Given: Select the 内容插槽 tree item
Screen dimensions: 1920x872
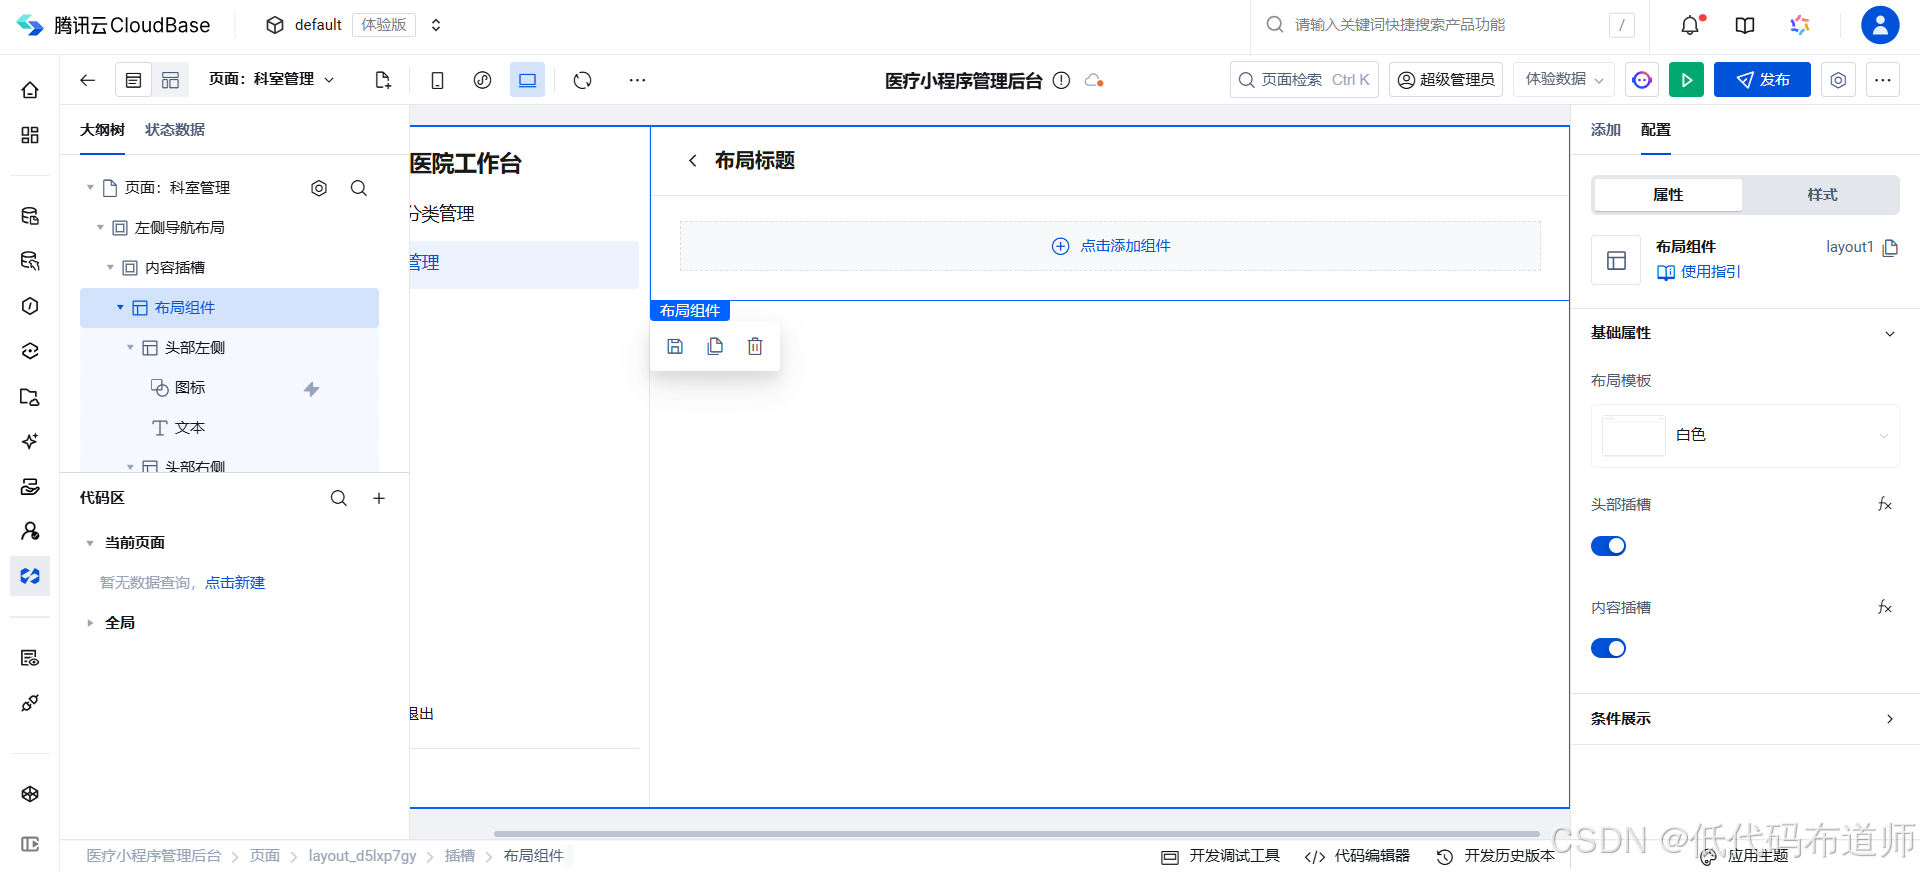Looking at the screenshot, I should (x=175, y=268).
